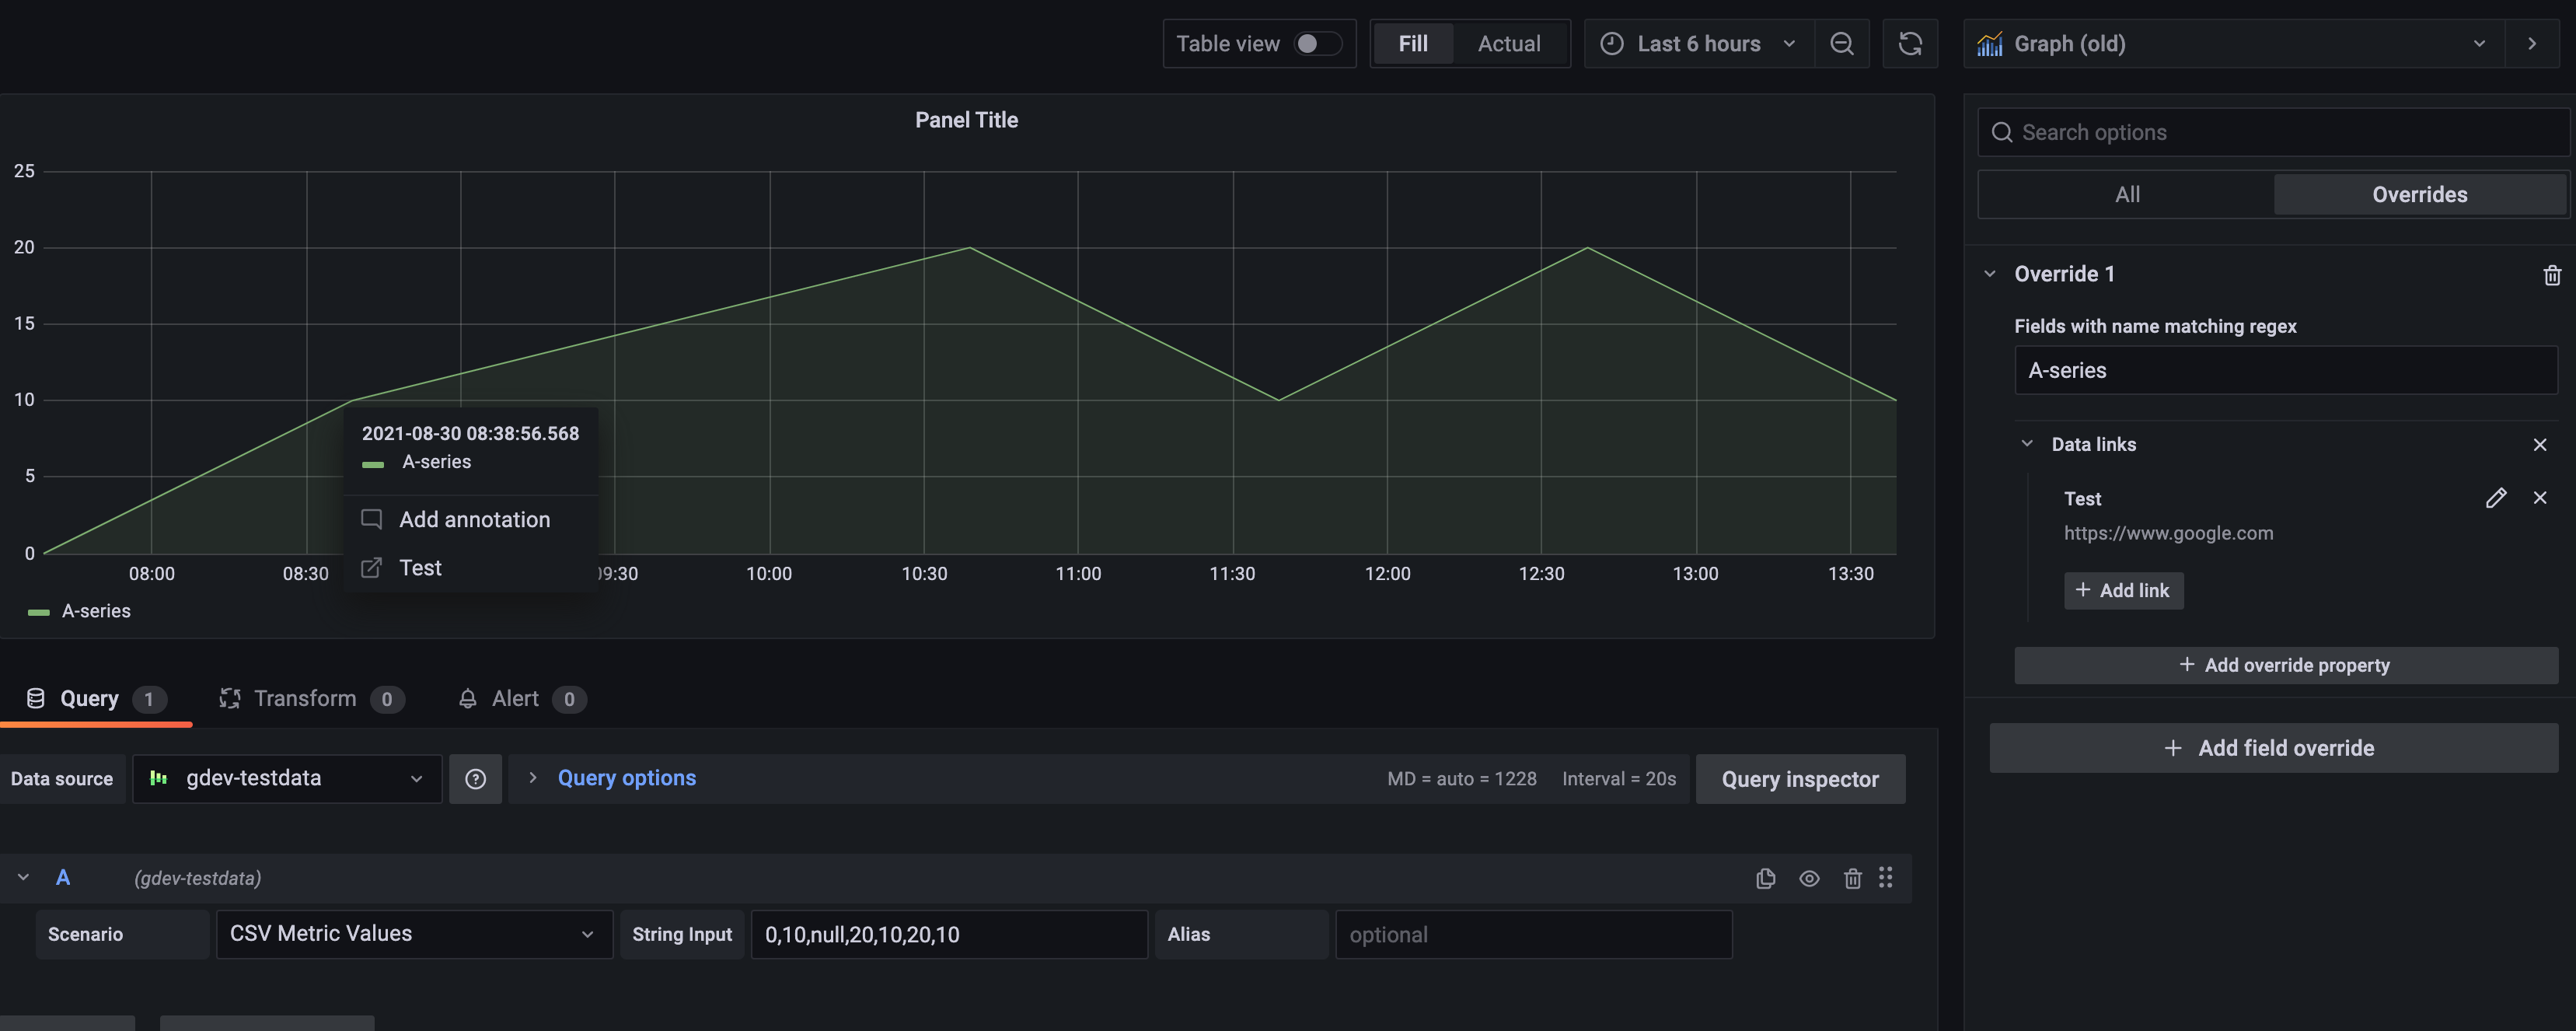The height and width of the screenshot is (1031, 2576).
Task: Remove the Data links override property
Action: tap(2540, 444)
